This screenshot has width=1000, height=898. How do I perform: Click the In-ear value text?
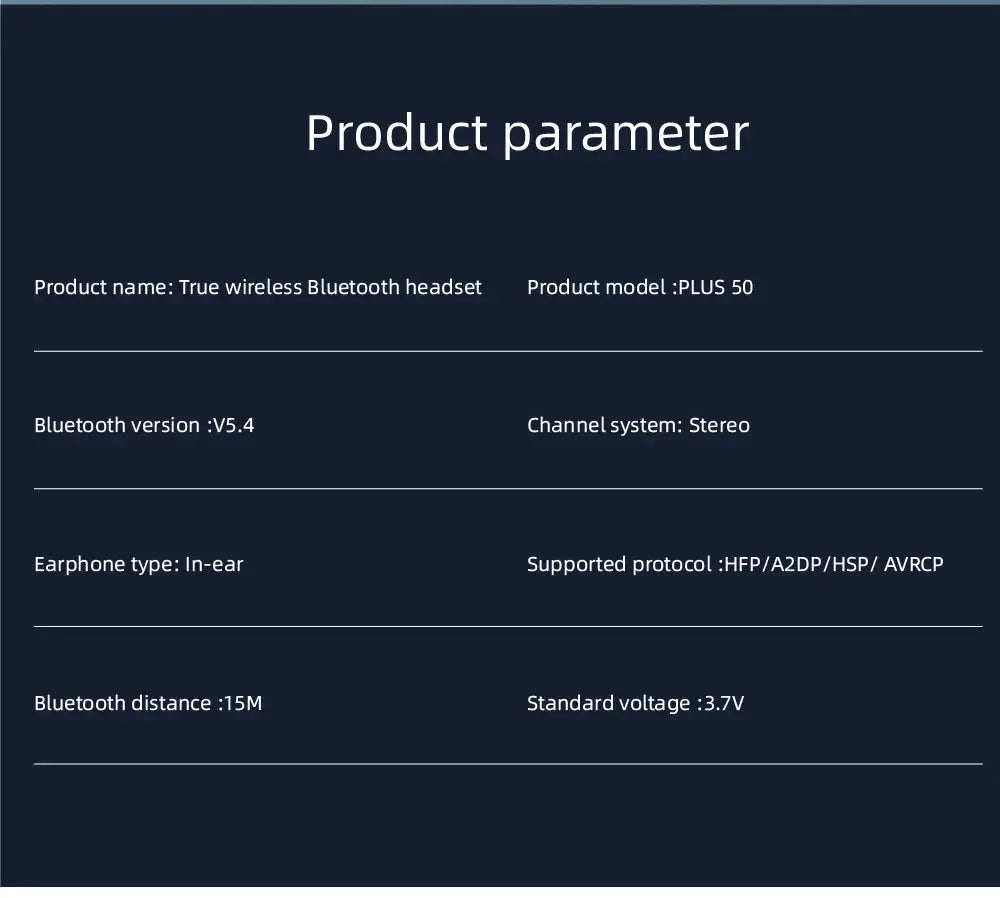point(214,564)
